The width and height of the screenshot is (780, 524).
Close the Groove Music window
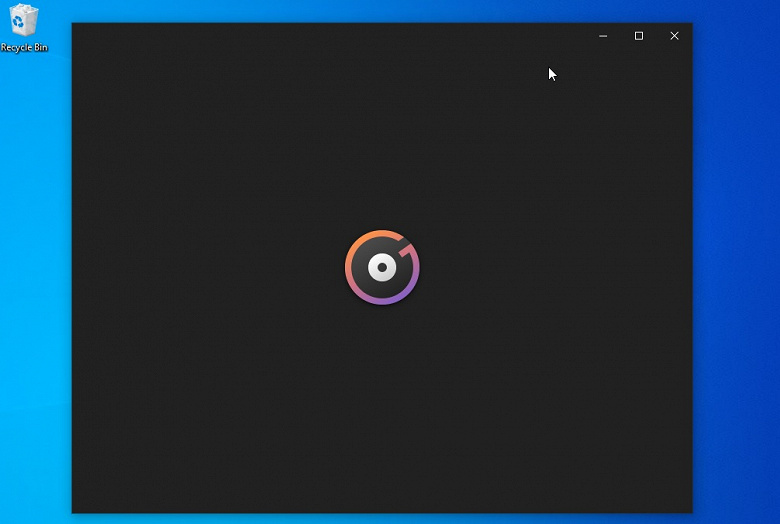coord(675,36)
